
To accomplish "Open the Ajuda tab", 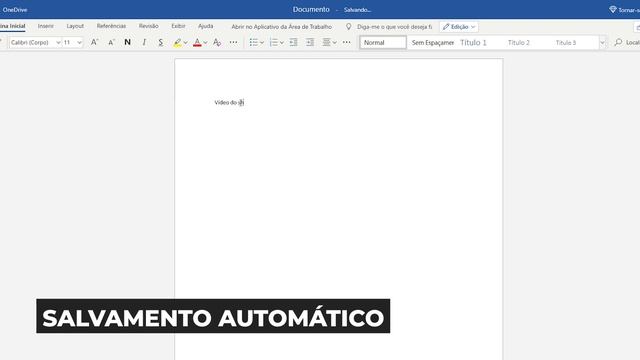I will click(206, 26).
